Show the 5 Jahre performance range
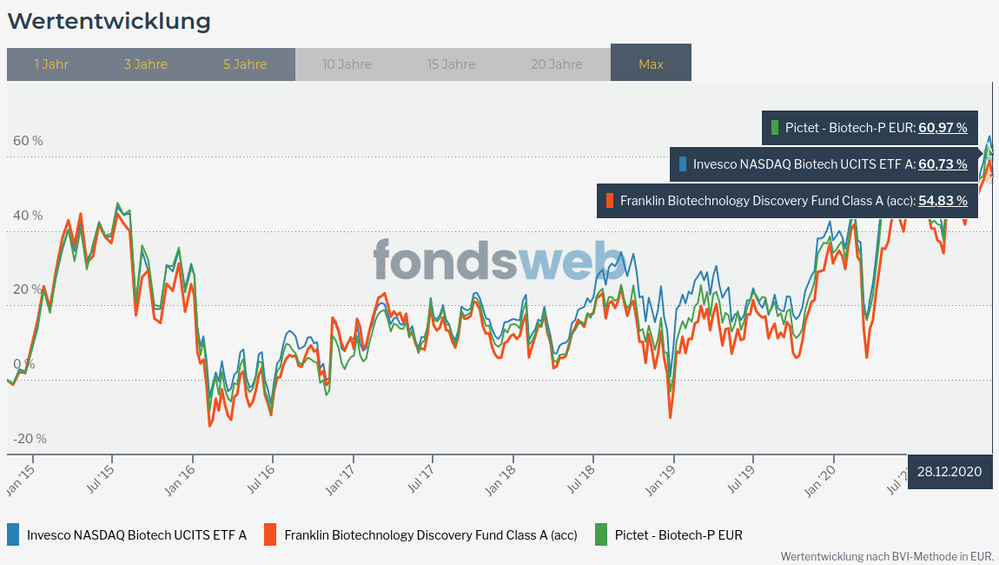The height and width of the screenshot is (565, 999). tap(245, 64)
